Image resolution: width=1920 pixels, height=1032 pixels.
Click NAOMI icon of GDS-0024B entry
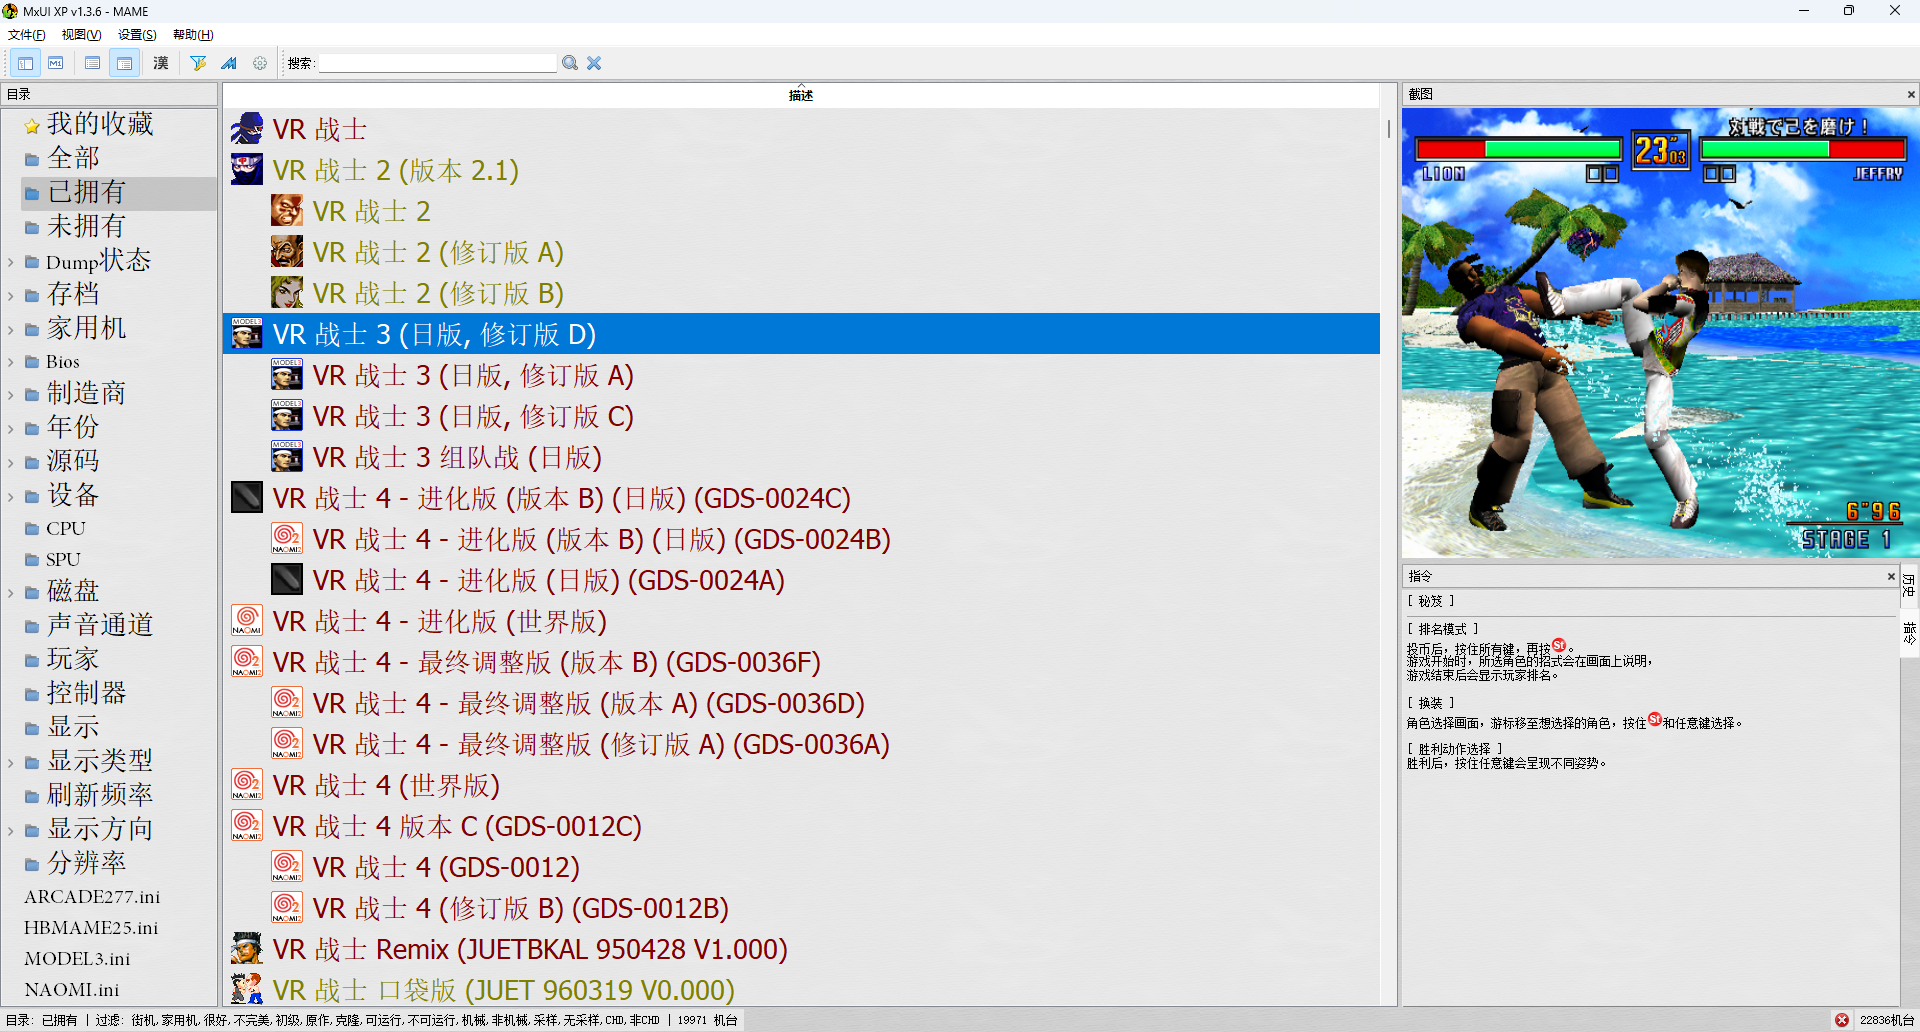(287, 539)
